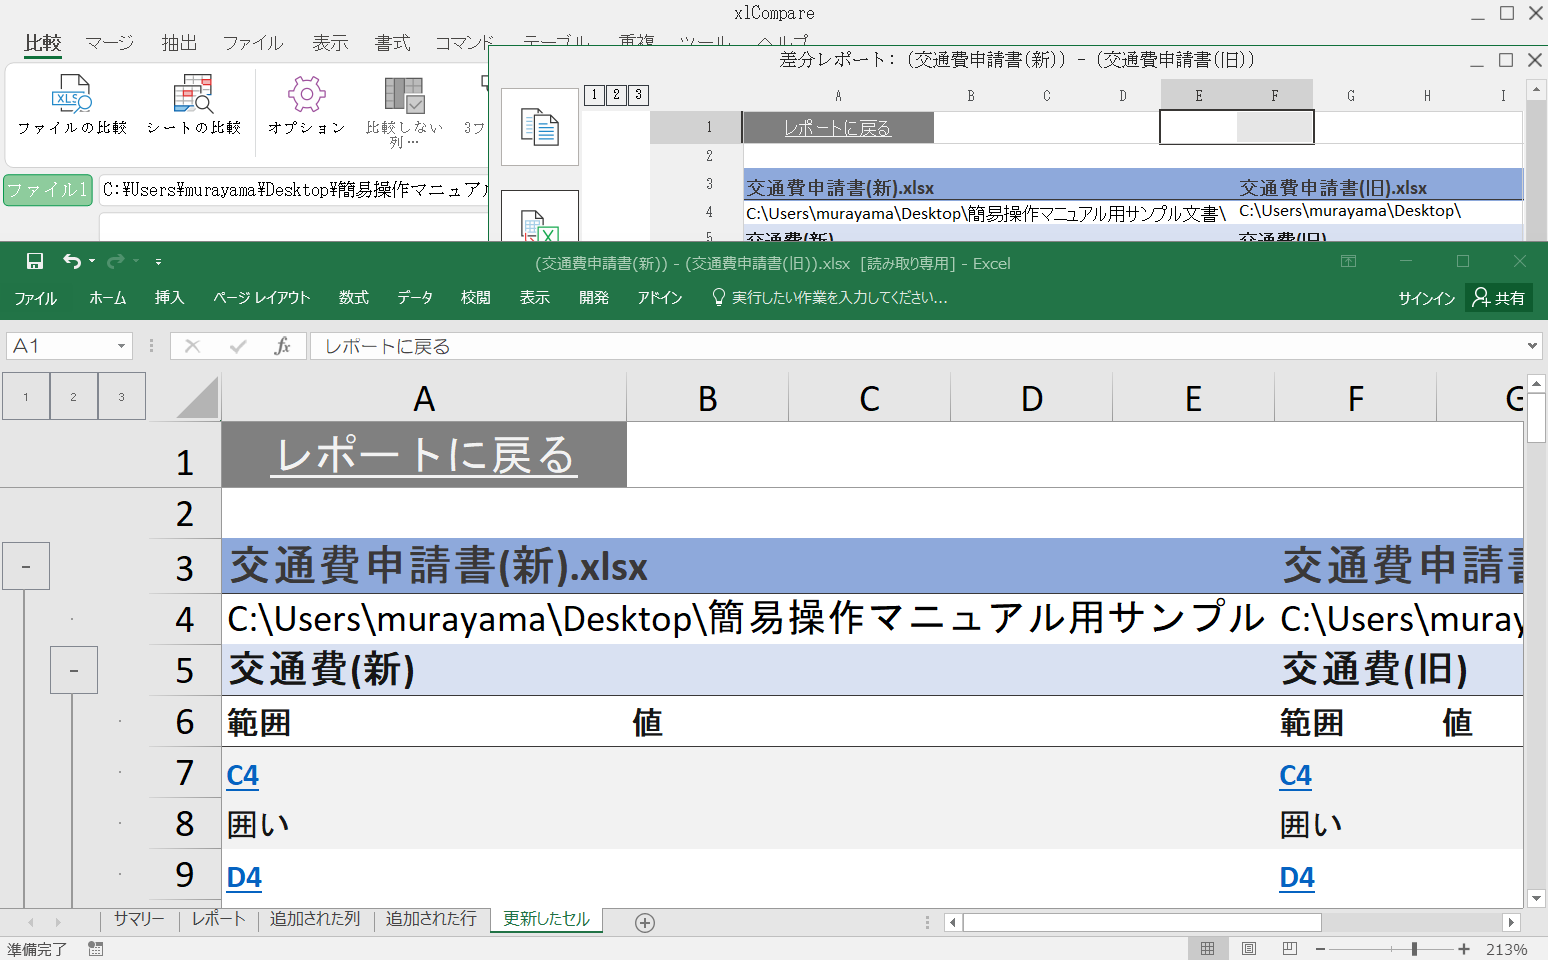Image resolution: width=1548 pixels, height=960 pixels.
Task: Click the new sheet plus icon
Action: [645, 923]
